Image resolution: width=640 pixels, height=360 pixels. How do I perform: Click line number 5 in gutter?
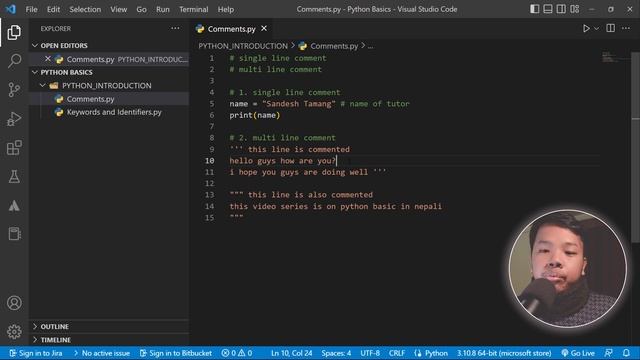point(211,104)
